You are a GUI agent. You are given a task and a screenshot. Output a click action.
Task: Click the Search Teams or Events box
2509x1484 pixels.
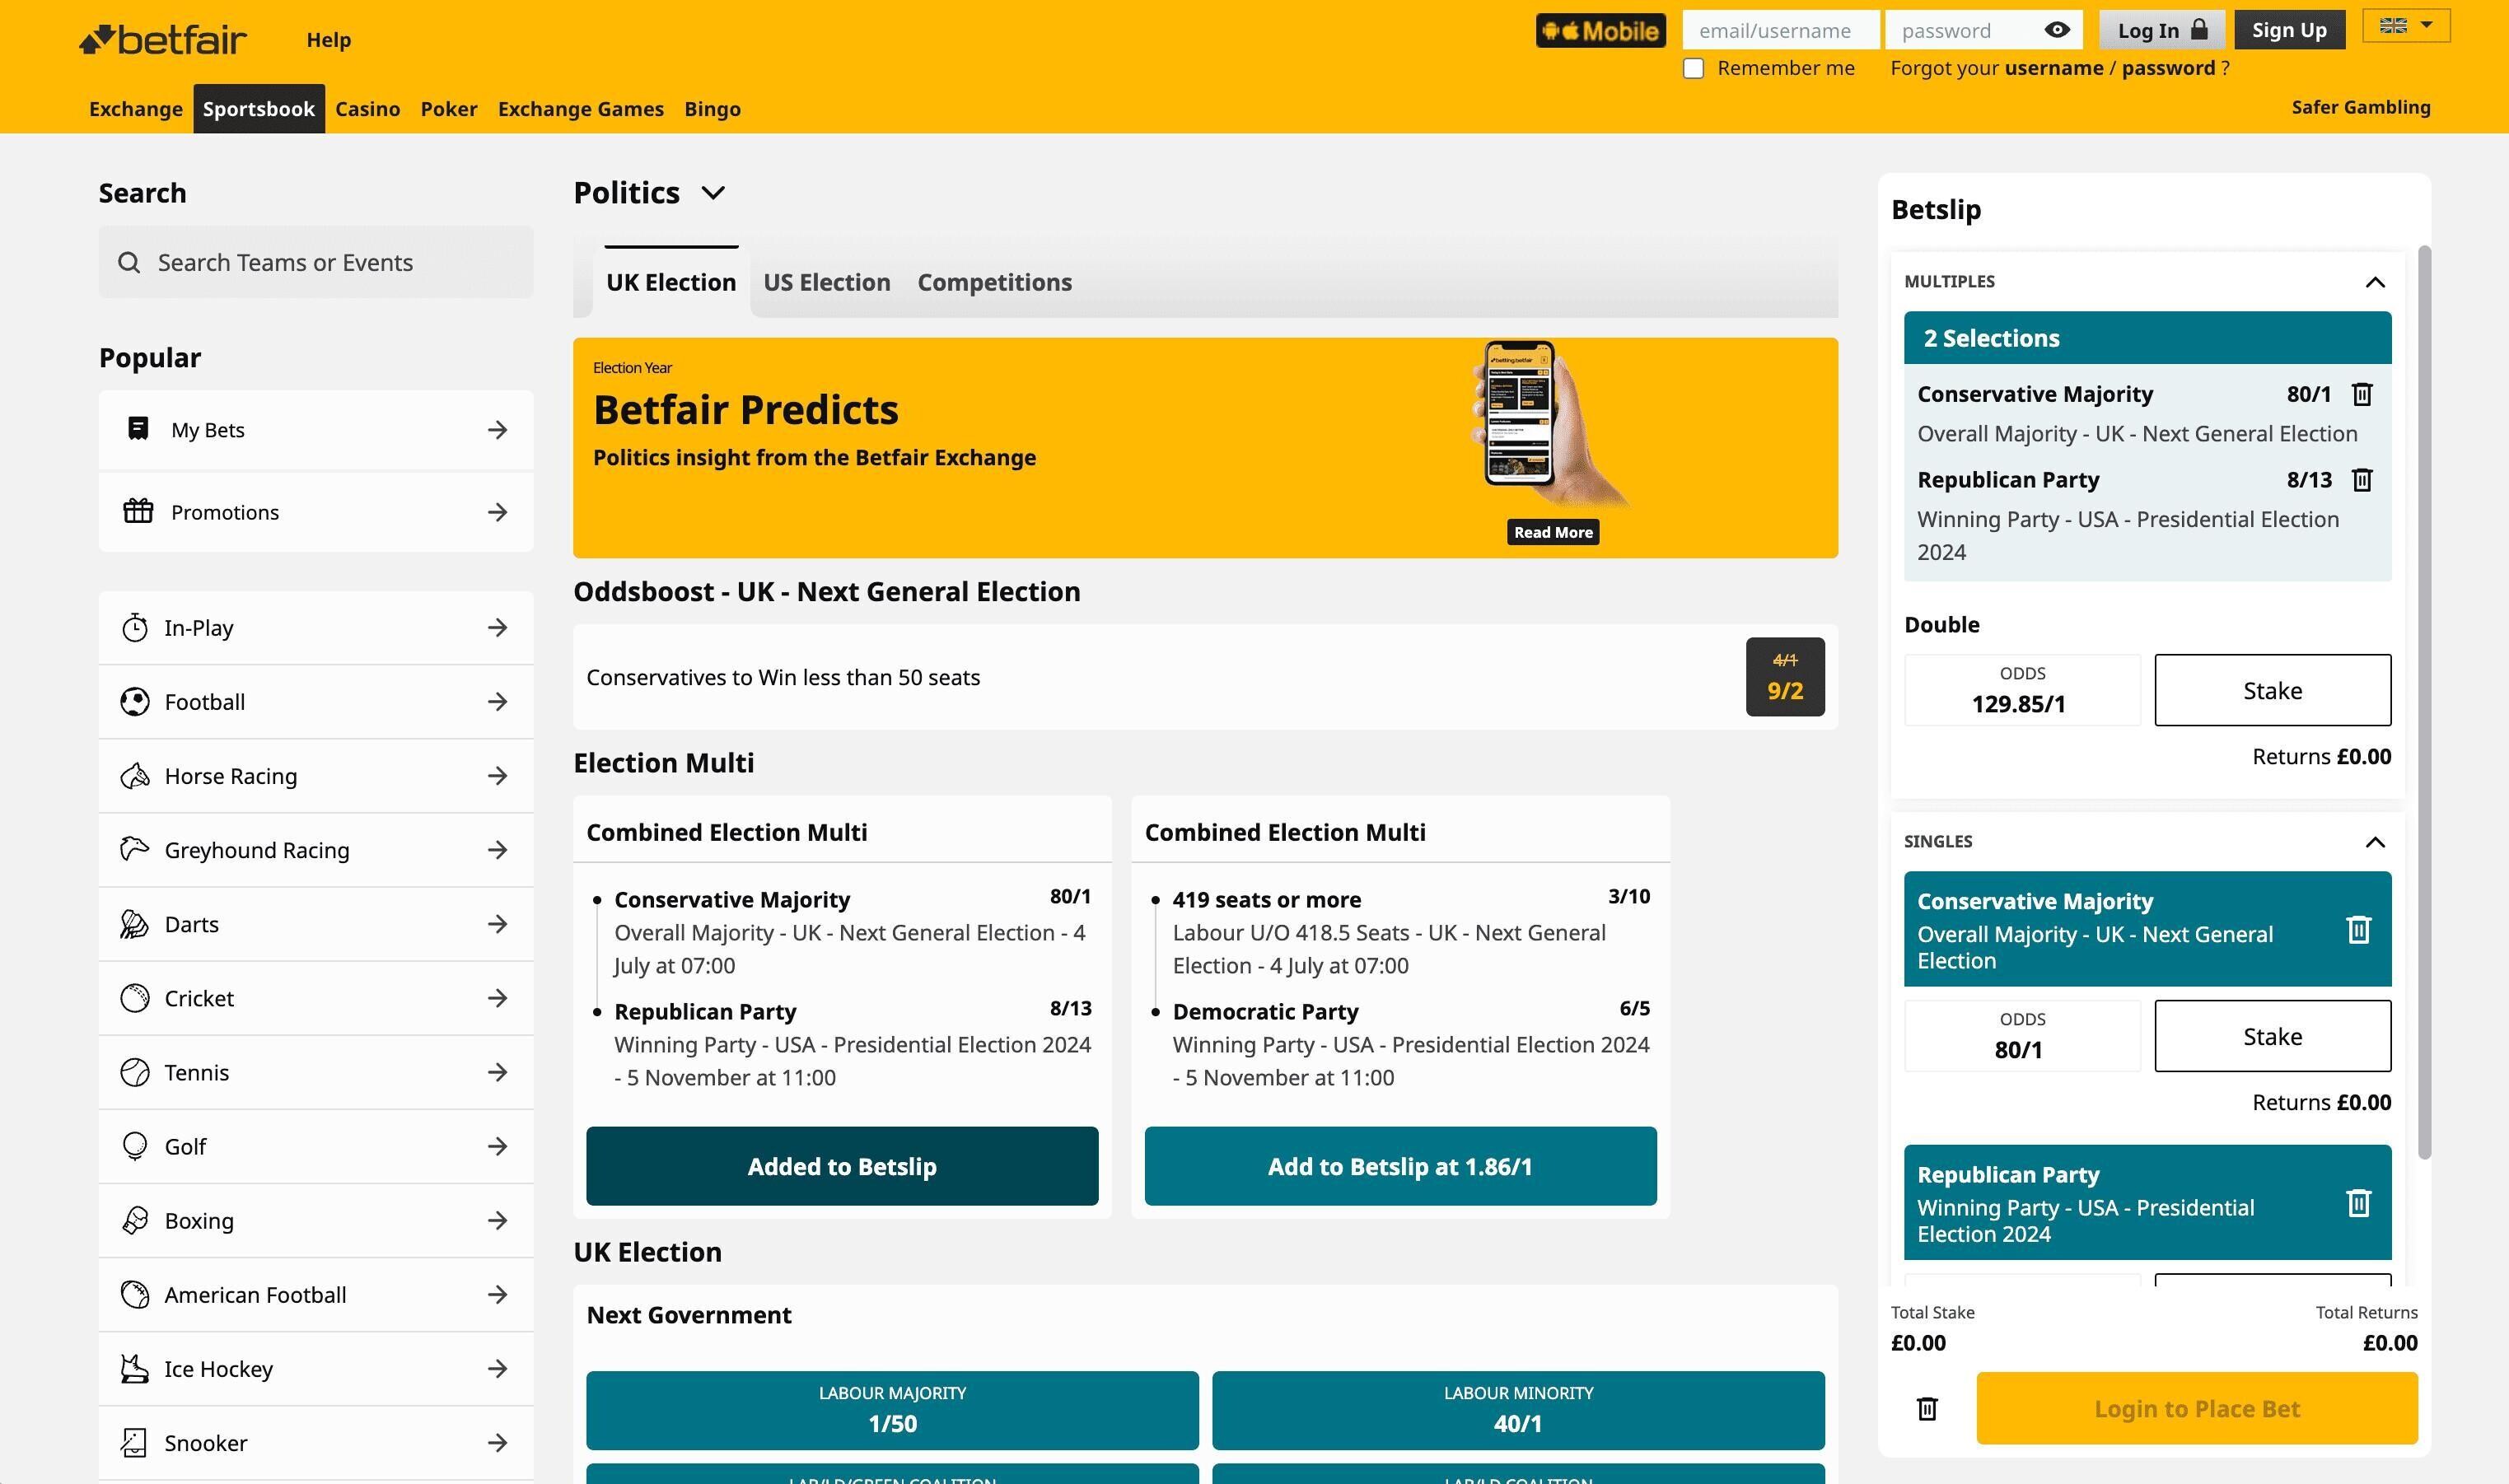316,262
